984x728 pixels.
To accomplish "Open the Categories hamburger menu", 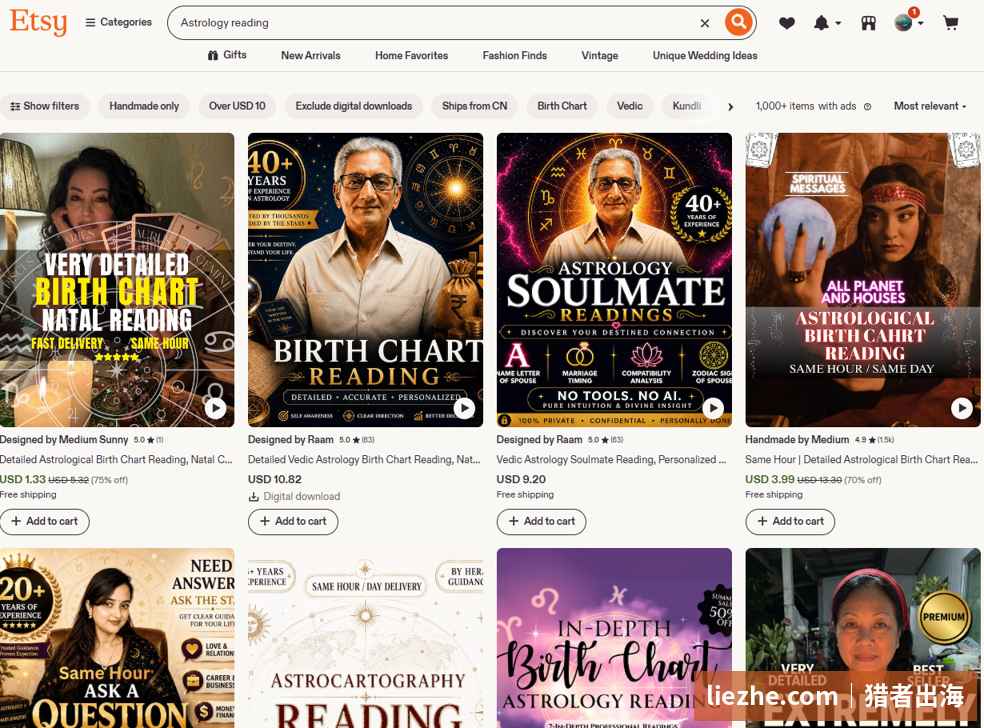I will 119,23.
